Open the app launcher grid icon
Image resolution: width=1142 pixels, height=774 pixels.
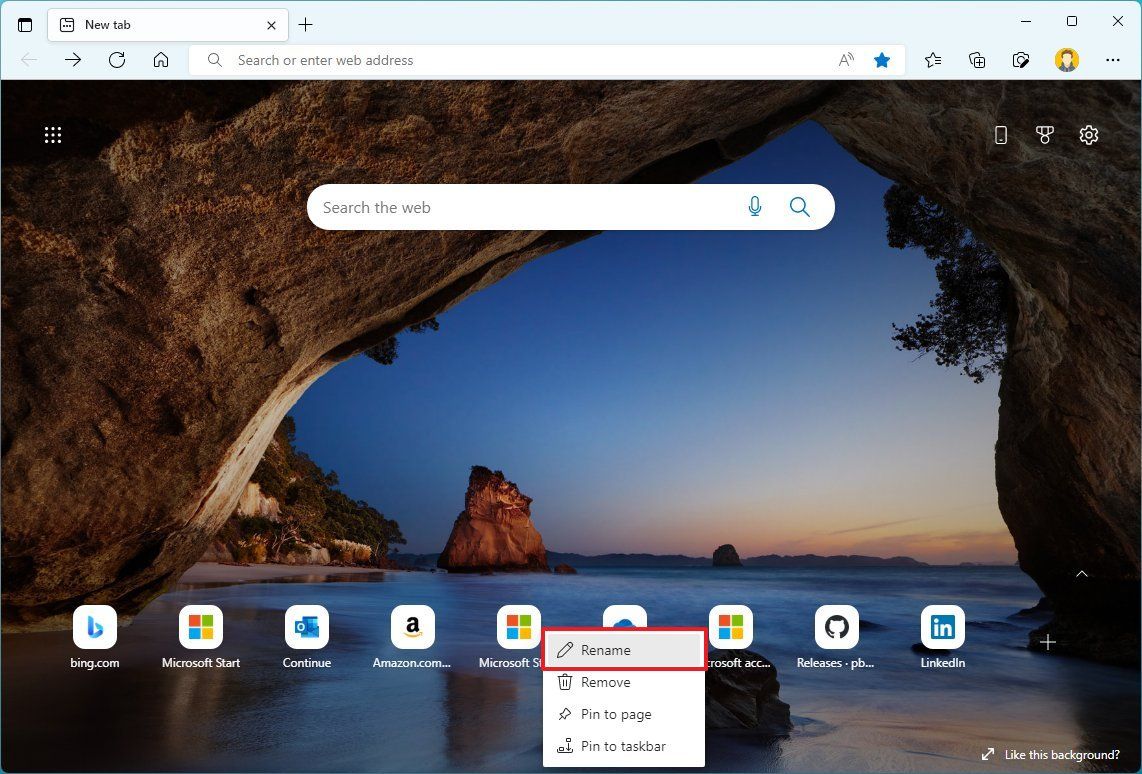tap(52, 134)
